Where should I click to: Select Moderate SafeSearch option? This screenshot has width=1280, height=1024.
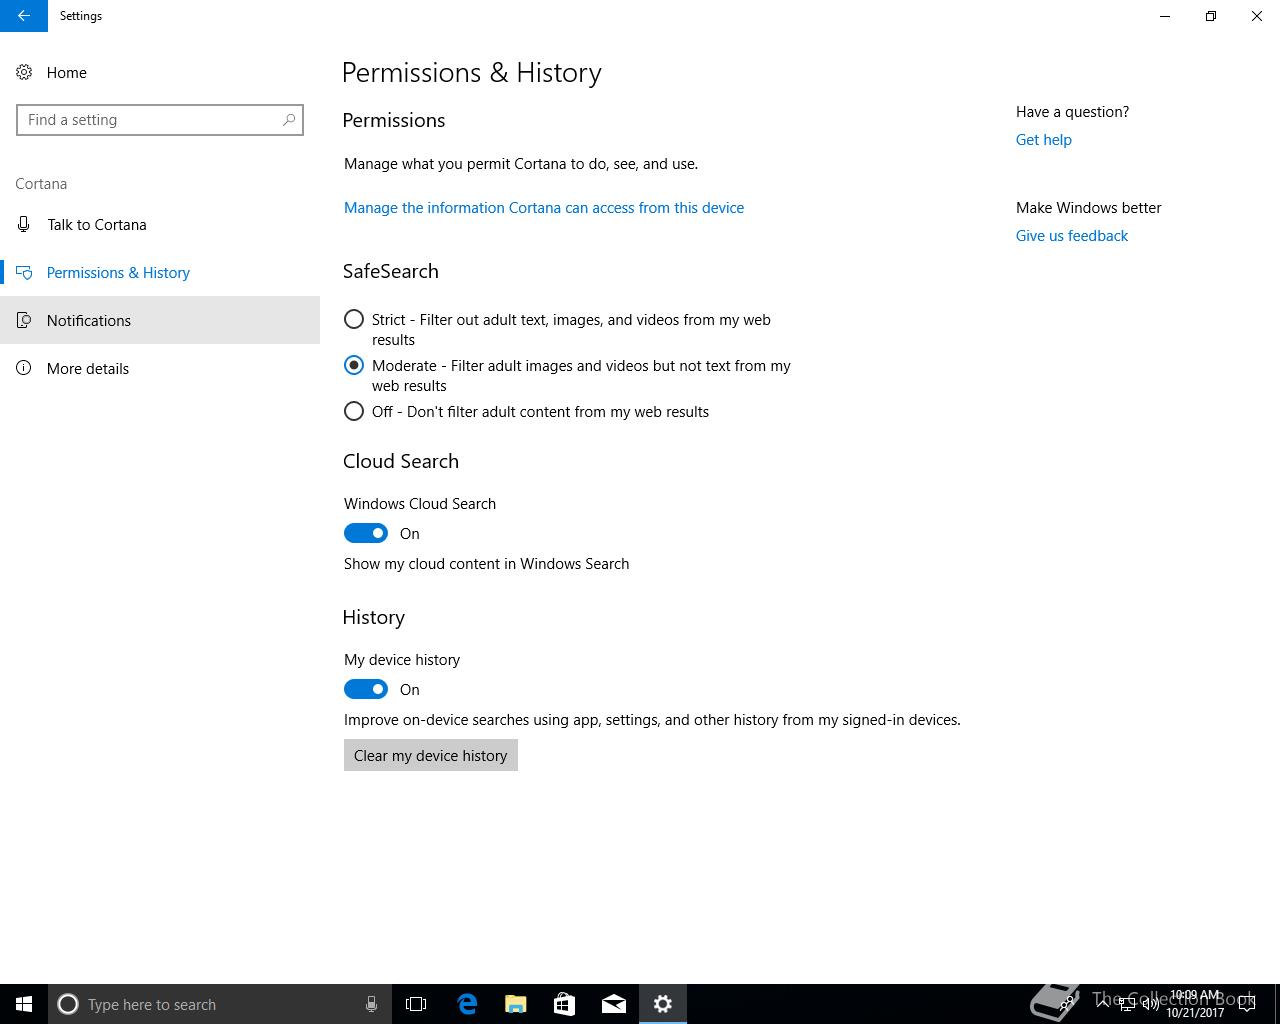tap(354, 366)
